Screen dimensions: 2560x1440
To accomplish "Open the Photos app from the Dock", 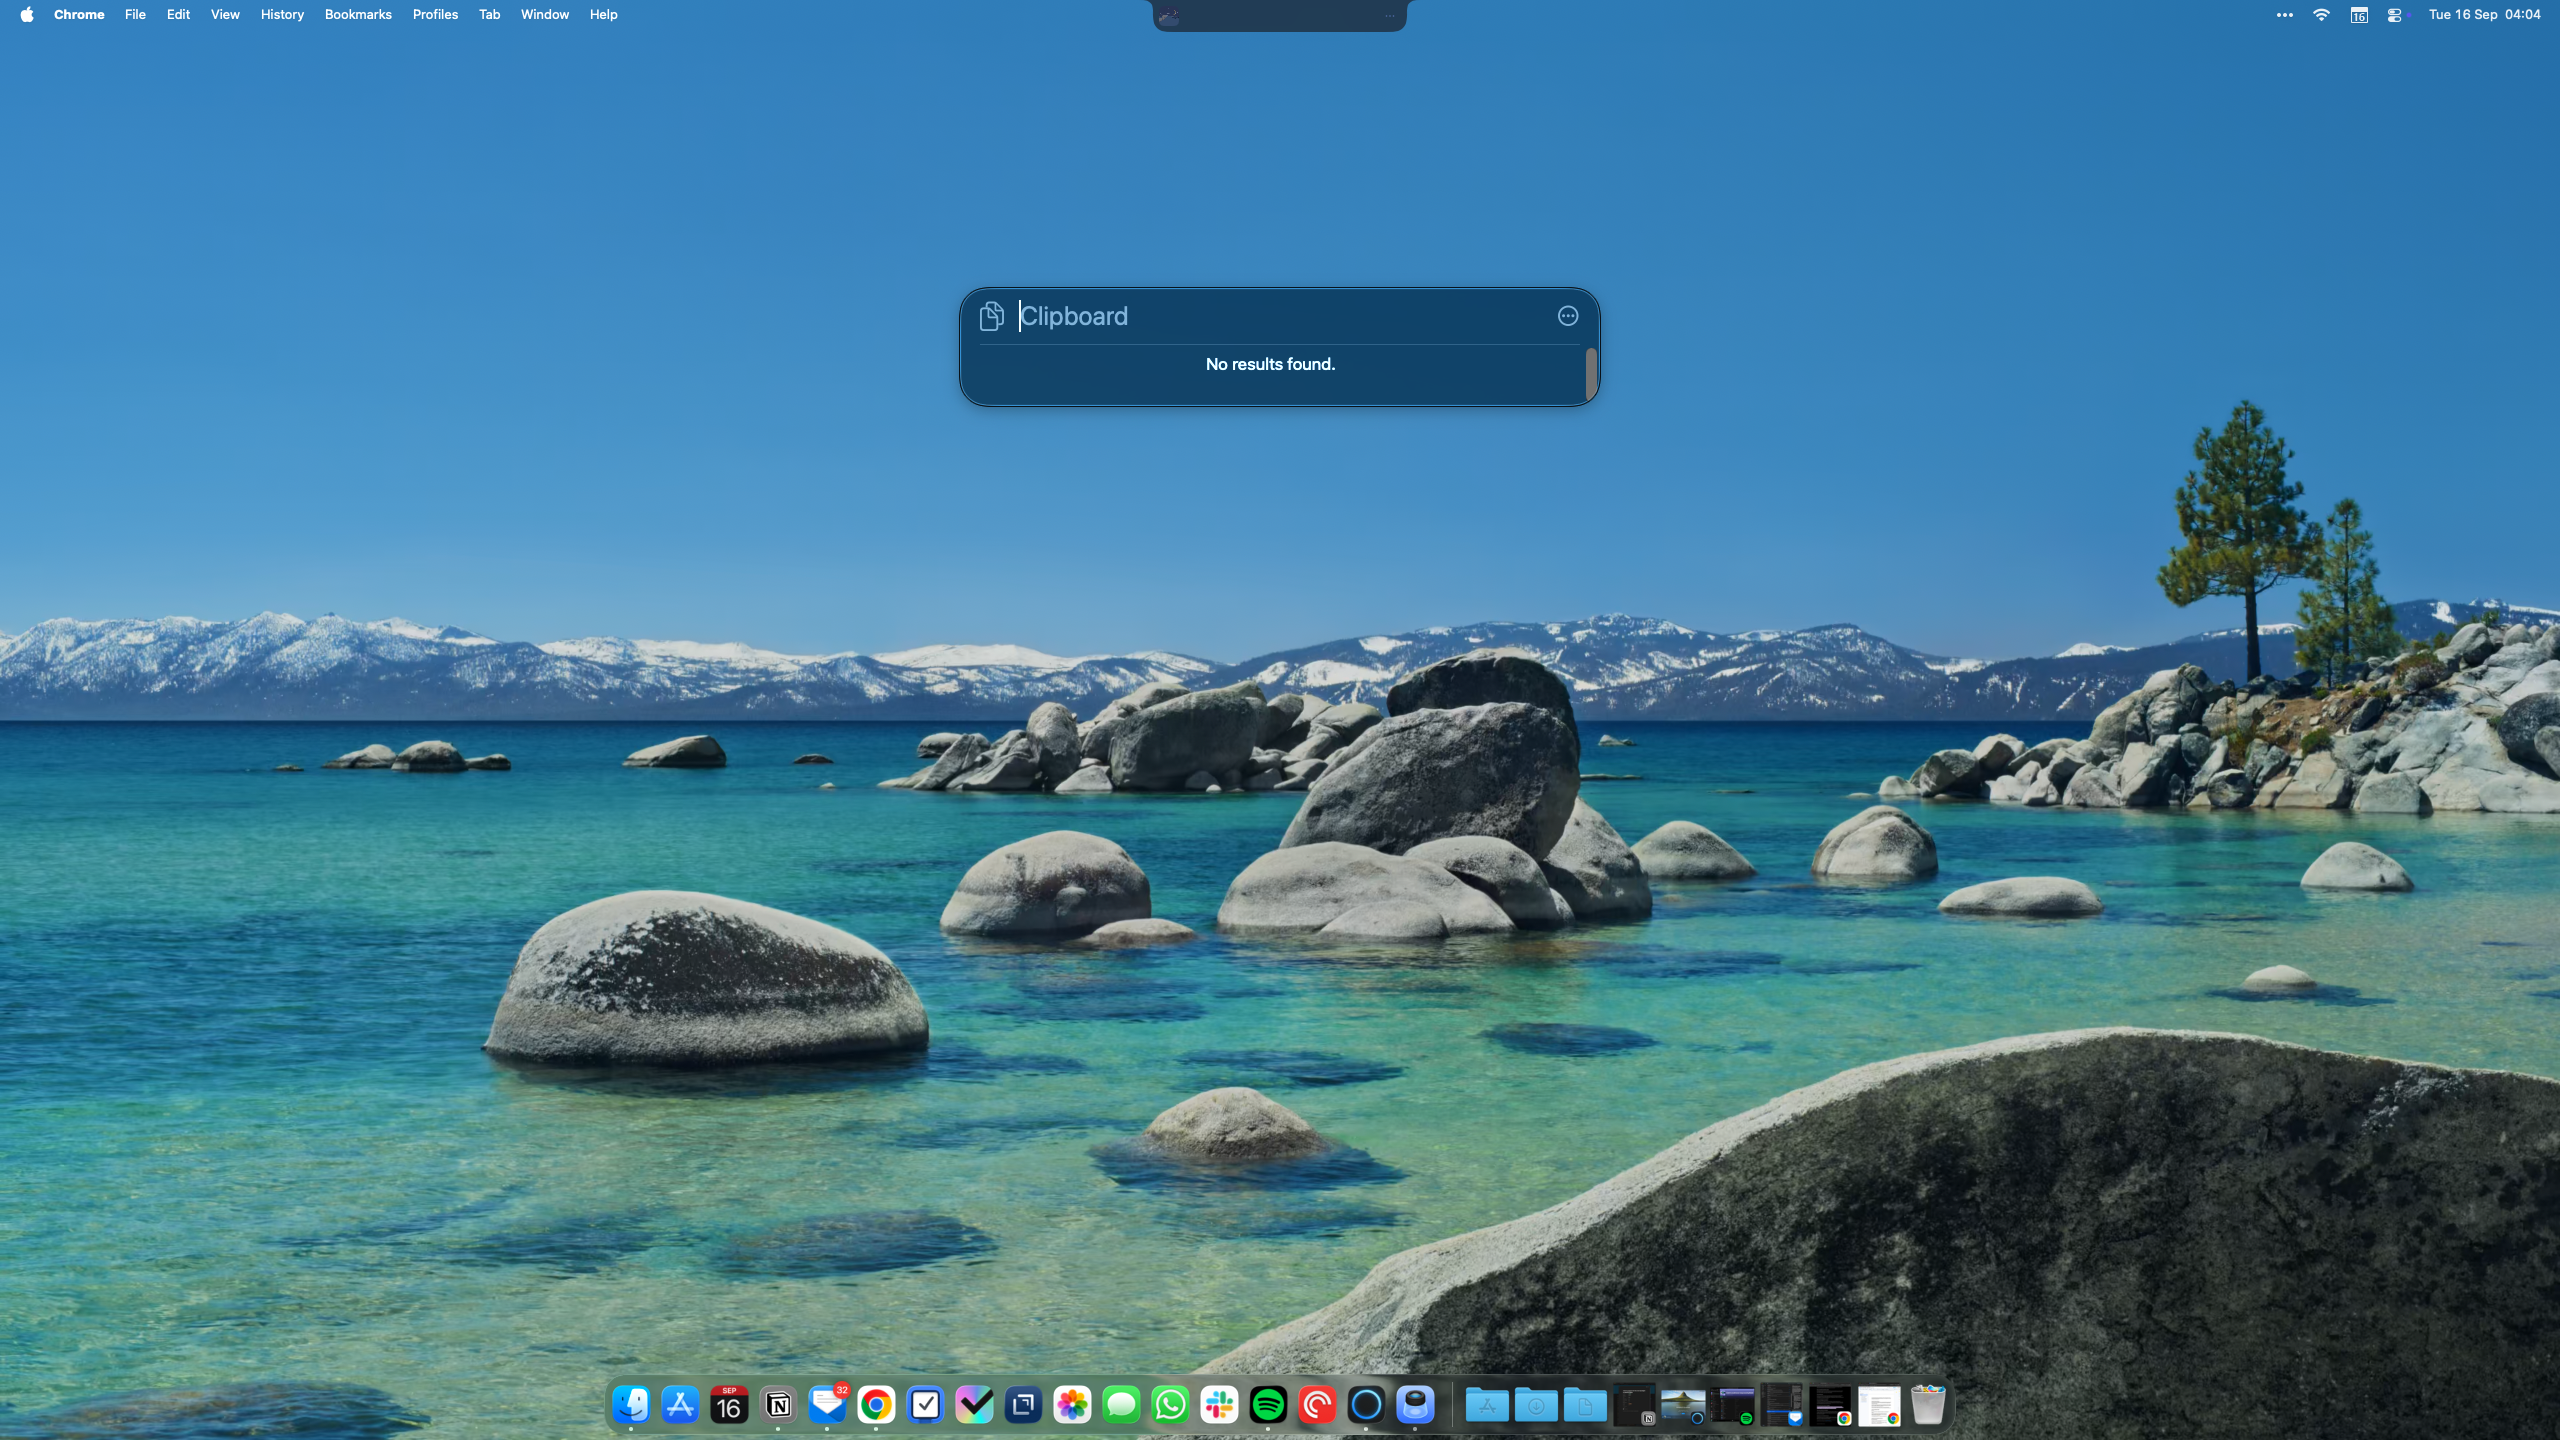I will coord(1072,1405).
